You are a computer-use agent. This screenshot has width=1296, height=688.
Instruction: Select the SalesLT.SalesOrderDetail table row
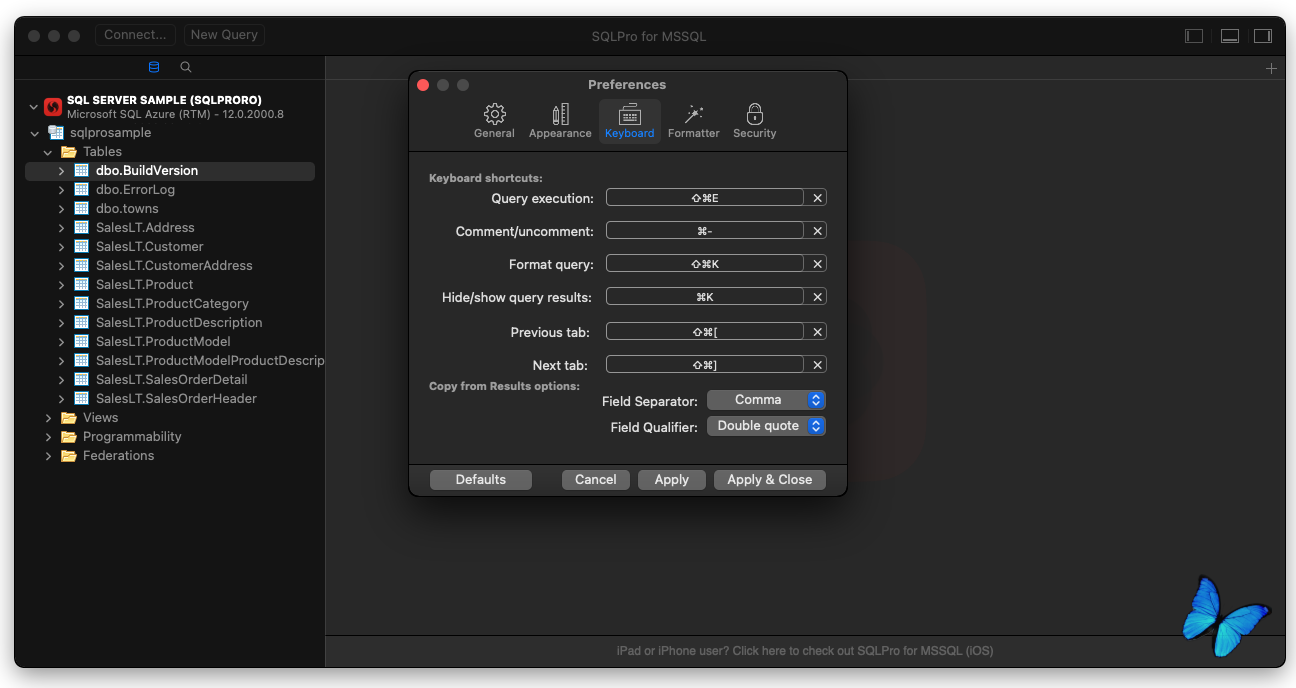point(172,380)
